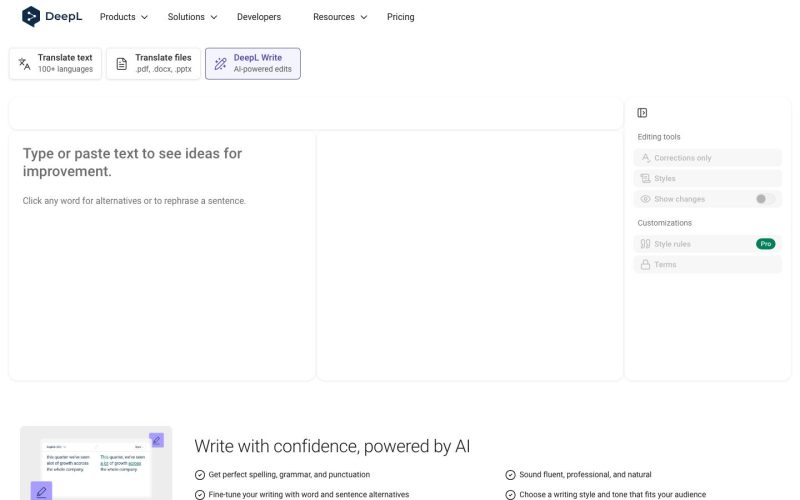Click the Show changes eye icon
The image size is (800, 500).
point(645,199)
